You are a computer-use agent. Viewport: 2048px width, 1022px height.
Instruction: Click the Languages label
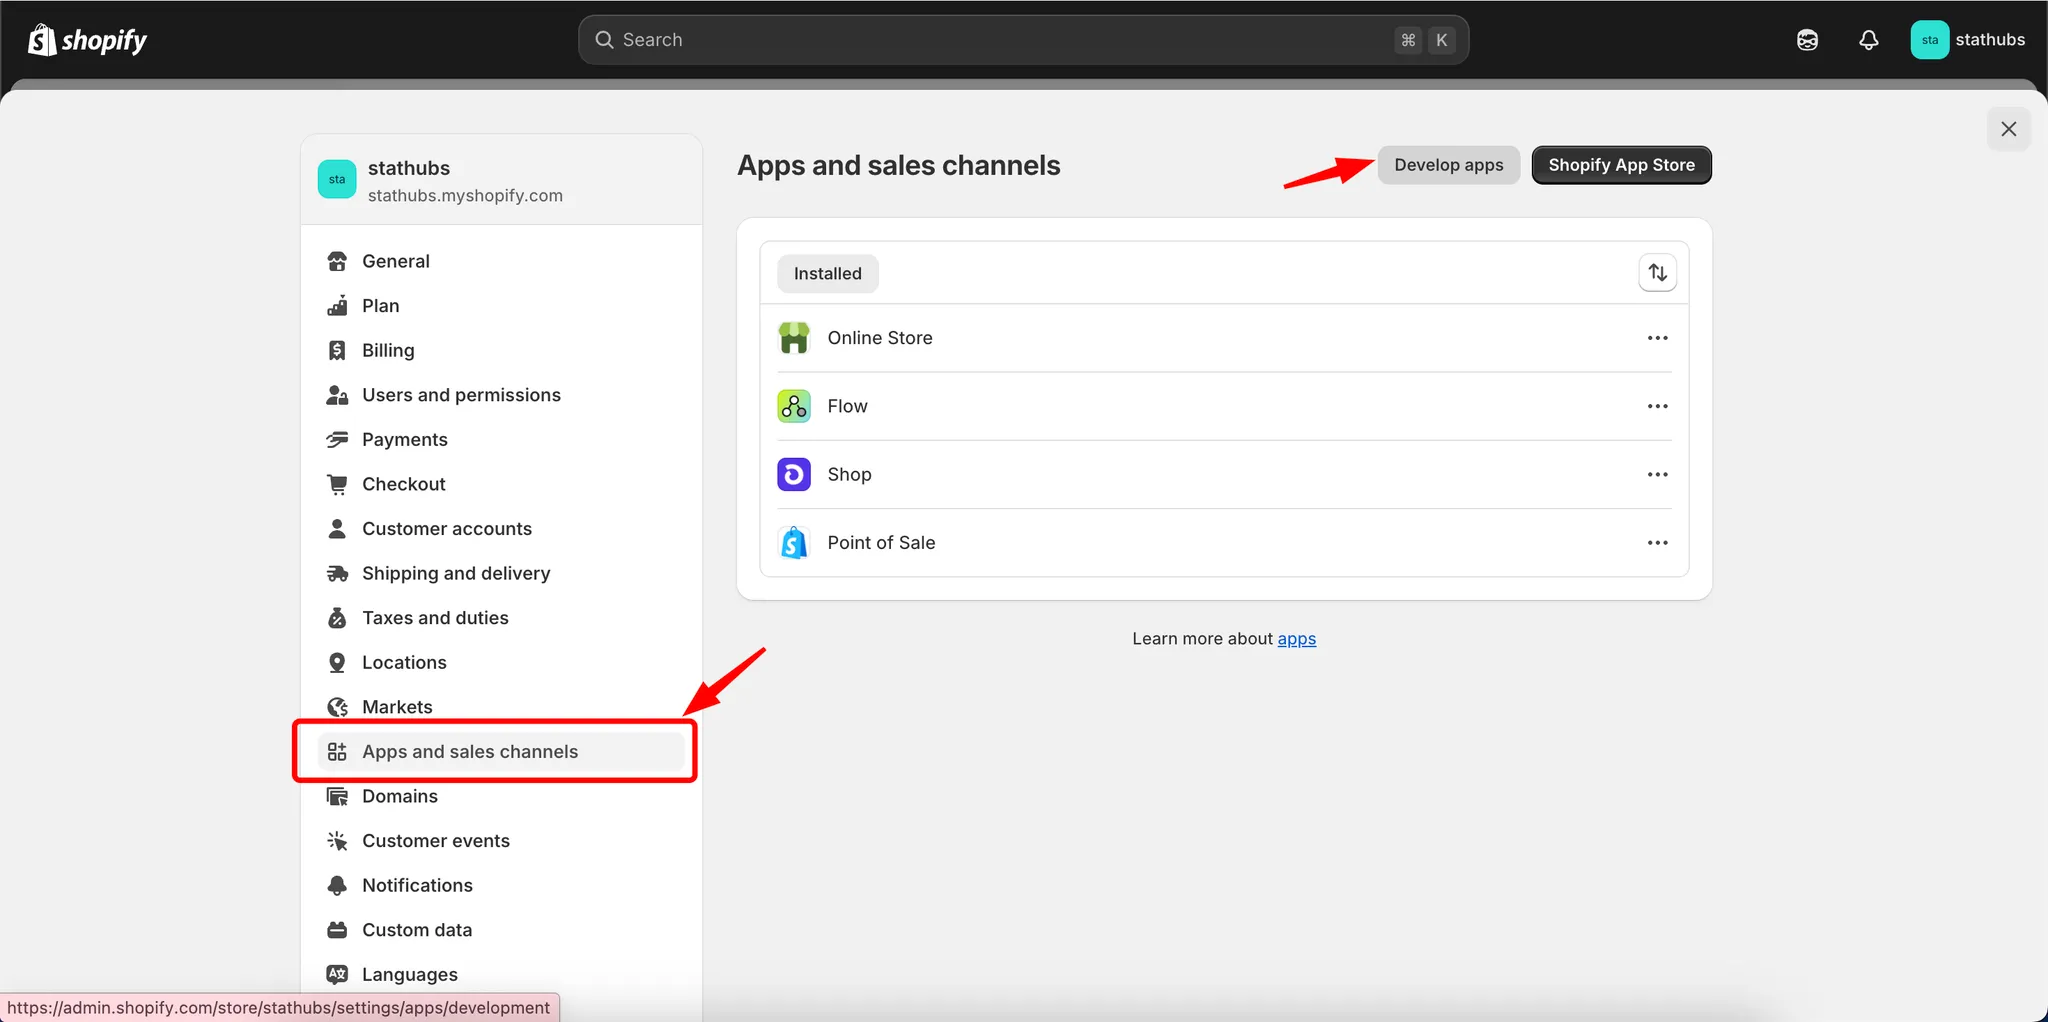pos(410,974)
